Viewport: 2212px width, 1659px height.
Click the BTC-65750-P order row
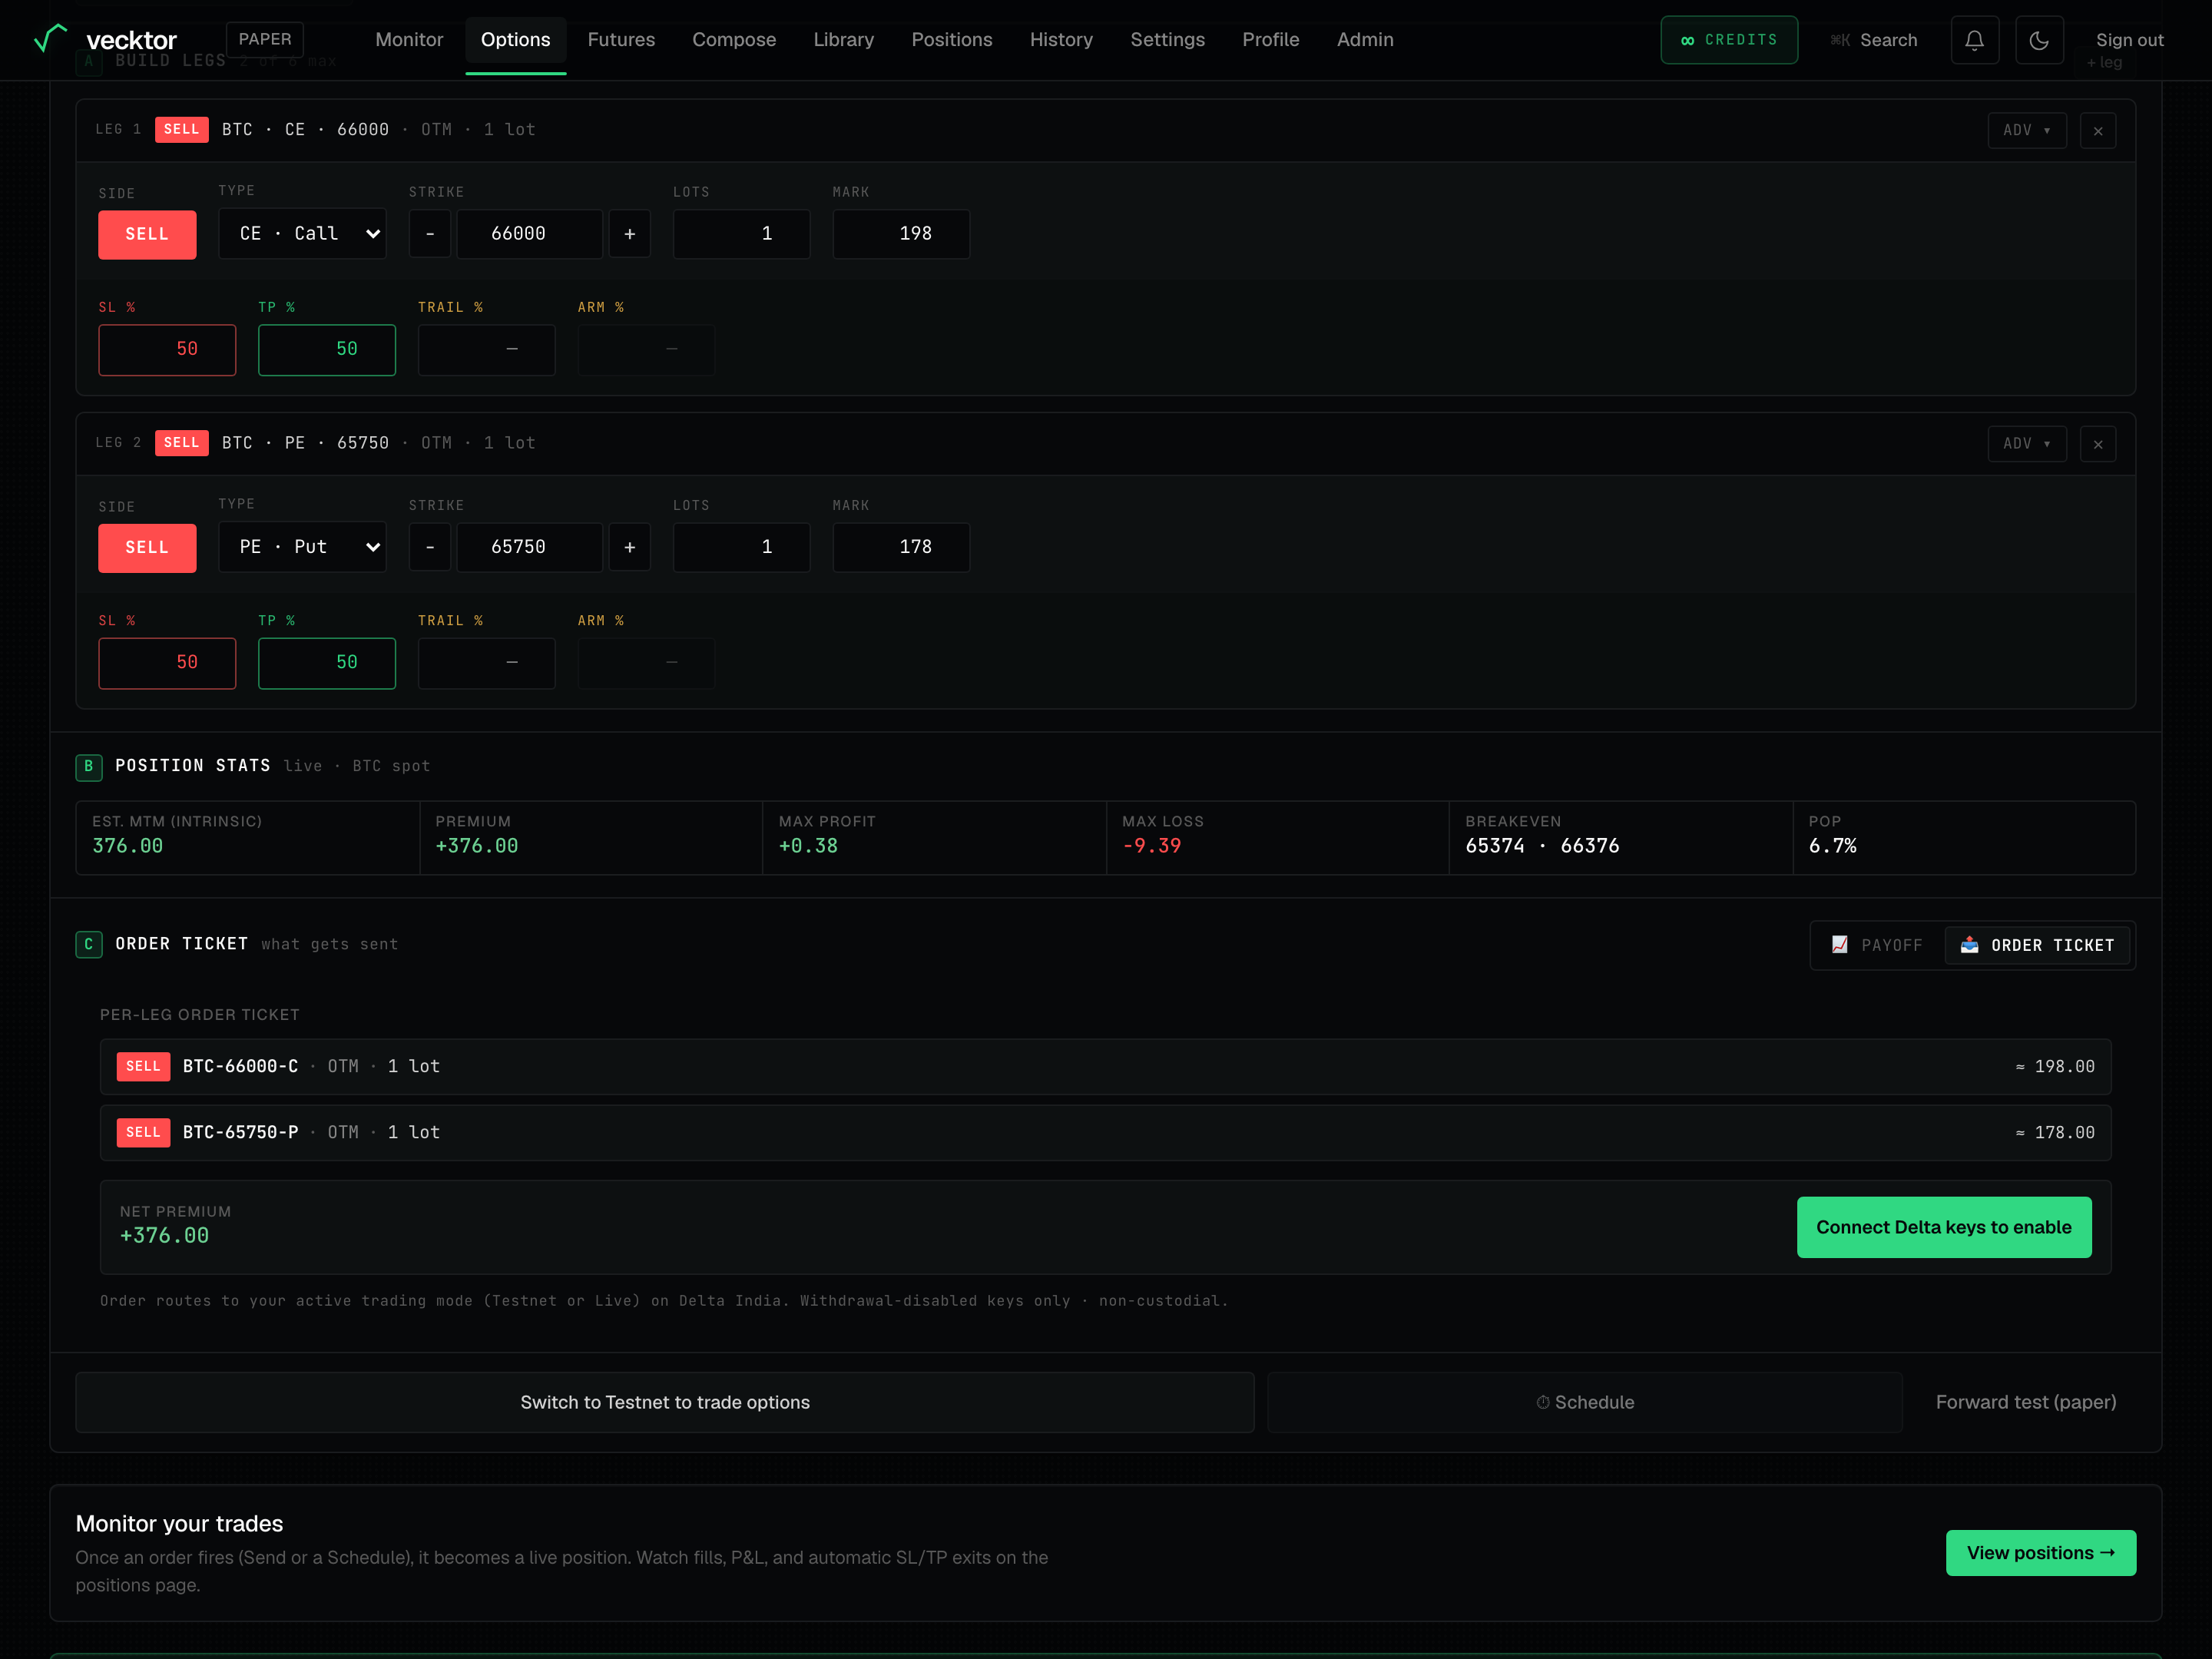[x=1105, y=1132]
